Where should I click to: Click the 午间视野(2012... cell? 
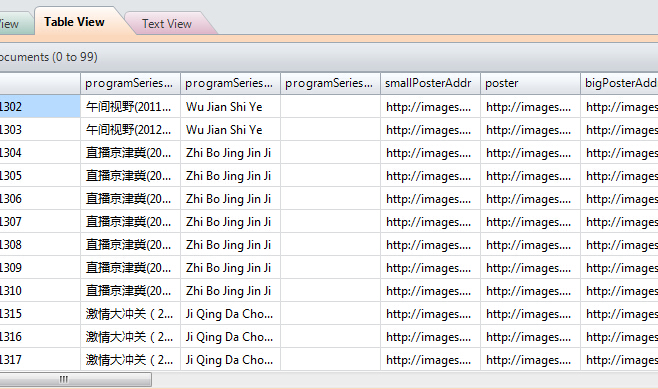point(130,130)
